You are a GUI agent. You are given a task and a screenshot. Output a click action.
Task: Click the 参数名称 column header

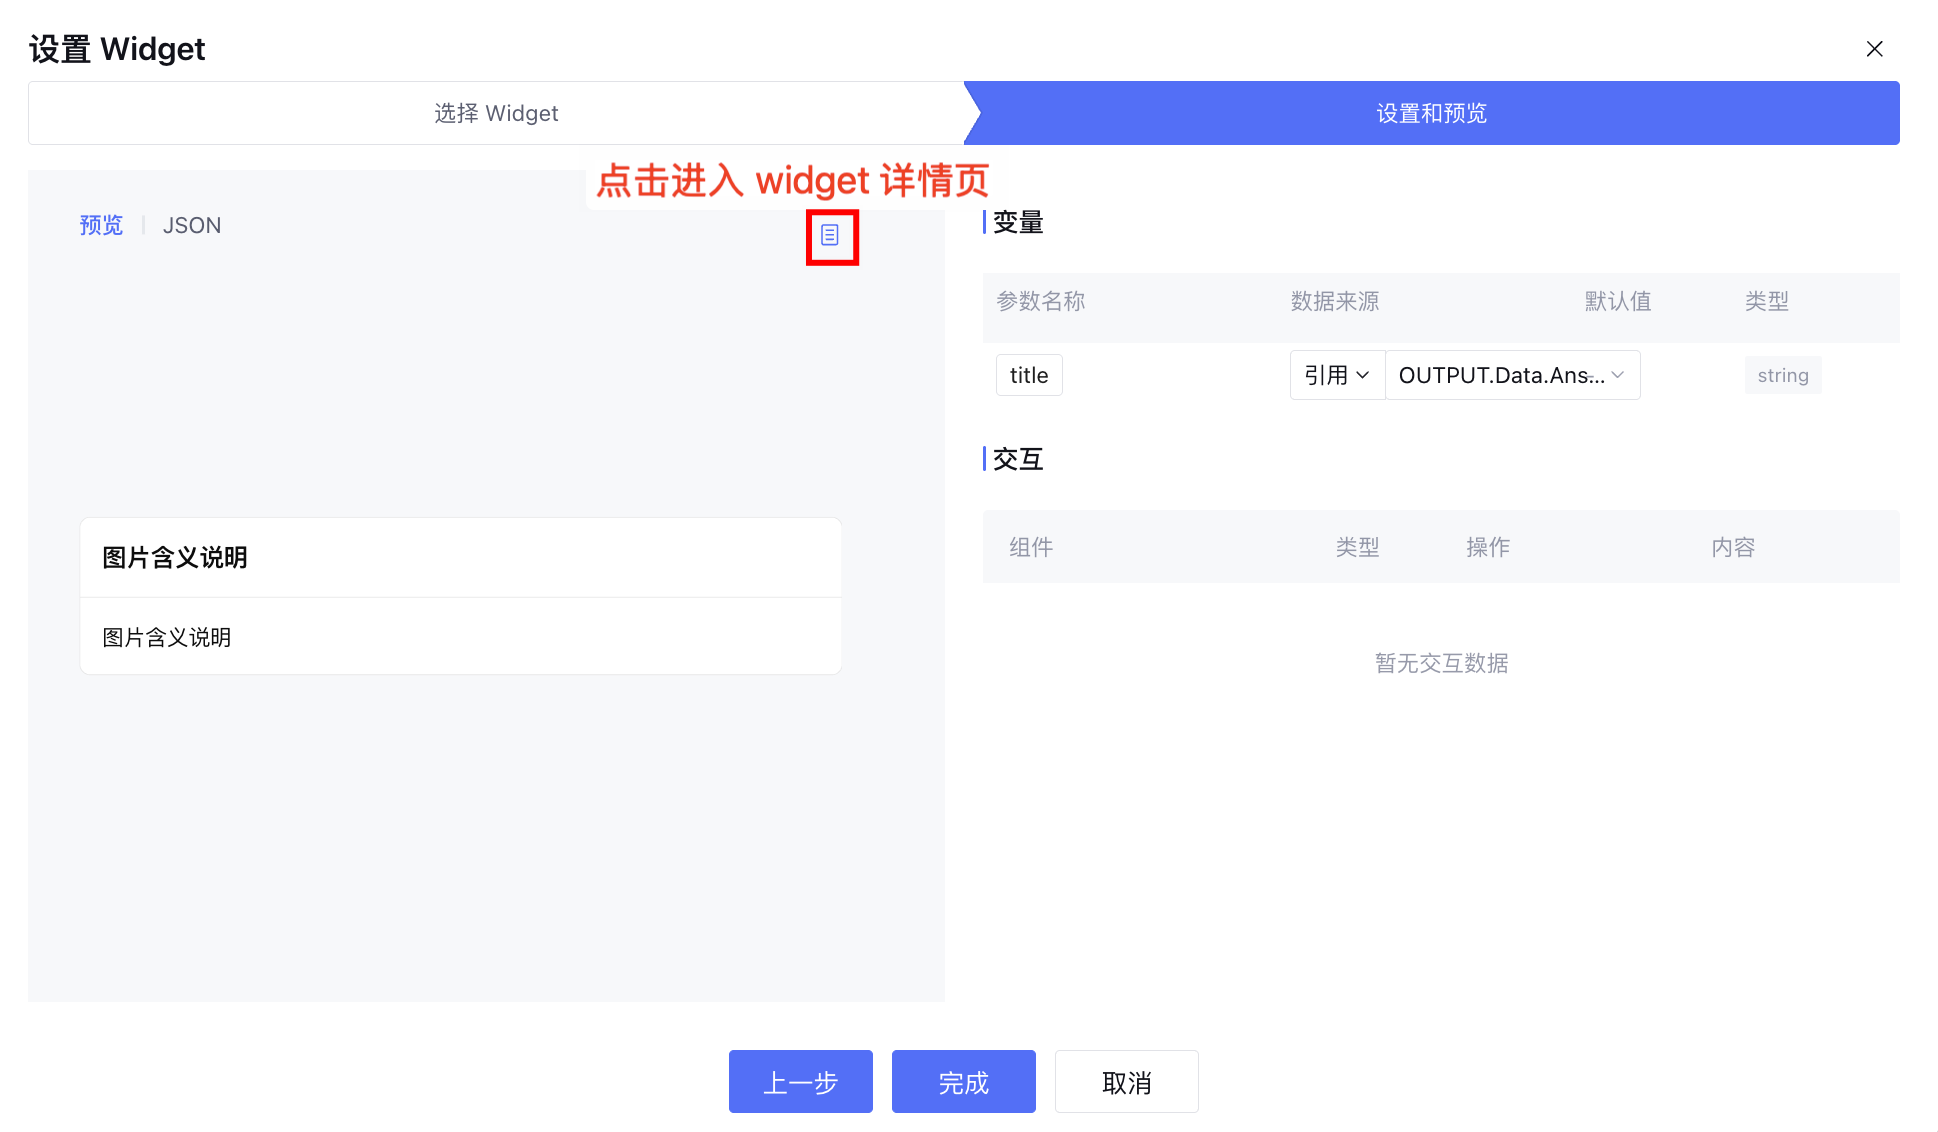[x=1040, y=301]
